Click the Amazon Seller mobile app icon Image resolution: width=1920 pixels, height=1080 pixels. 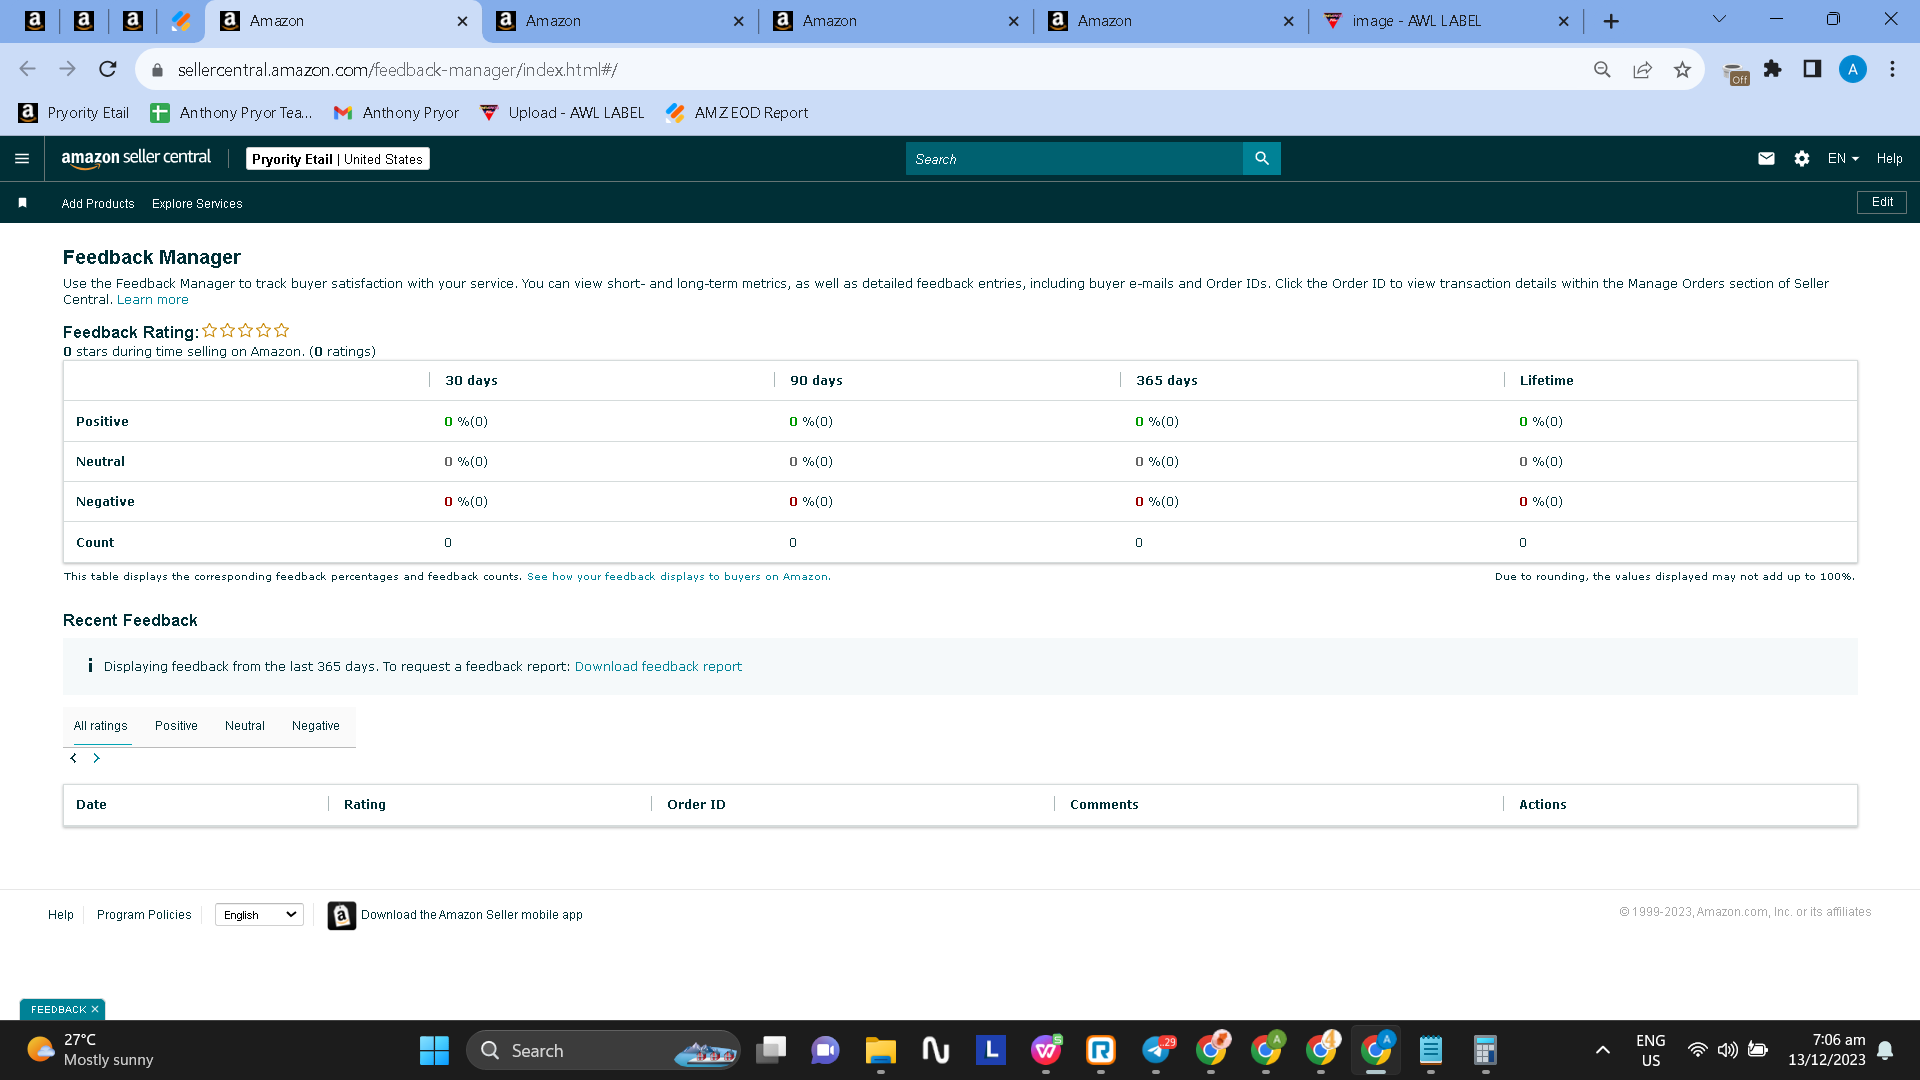point(341,915)
